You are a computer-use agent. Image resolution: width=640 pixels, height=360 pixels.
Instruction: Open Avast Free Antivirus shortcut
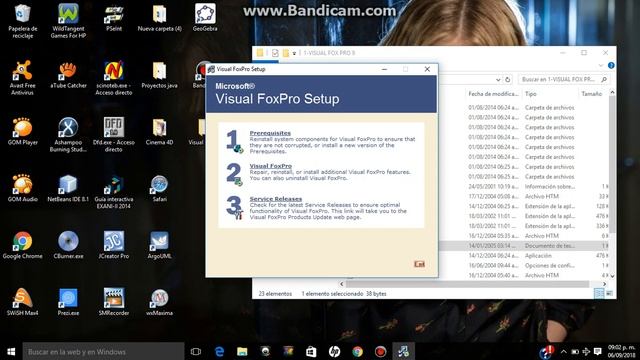pos(22,78)
